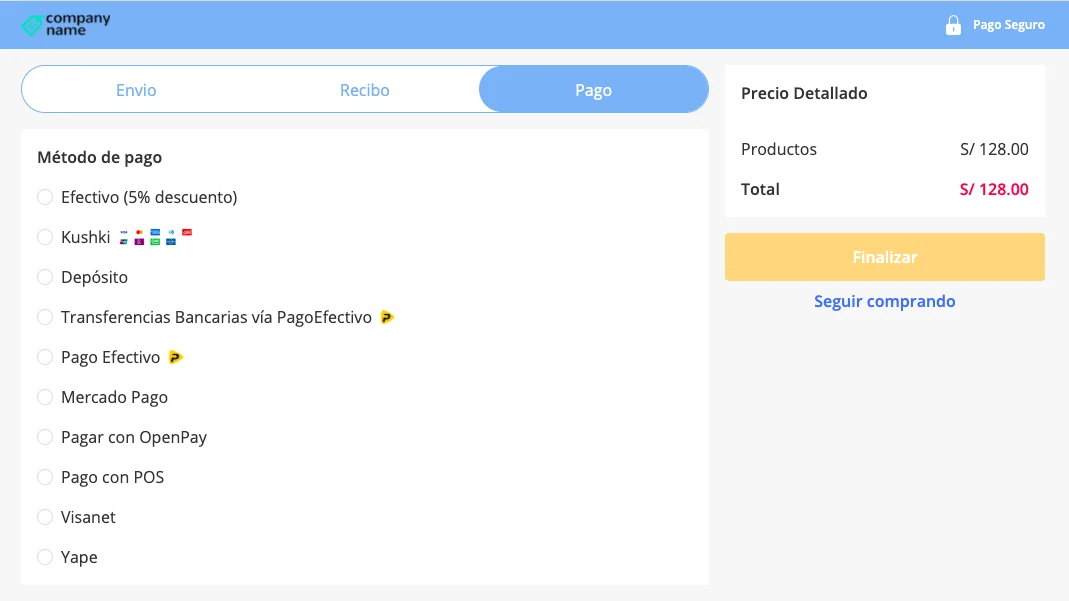Click PagoEfectivo icon beside Transferencias Bancarias
Screen dimensions: 1069x601
(x=387, y=318)
